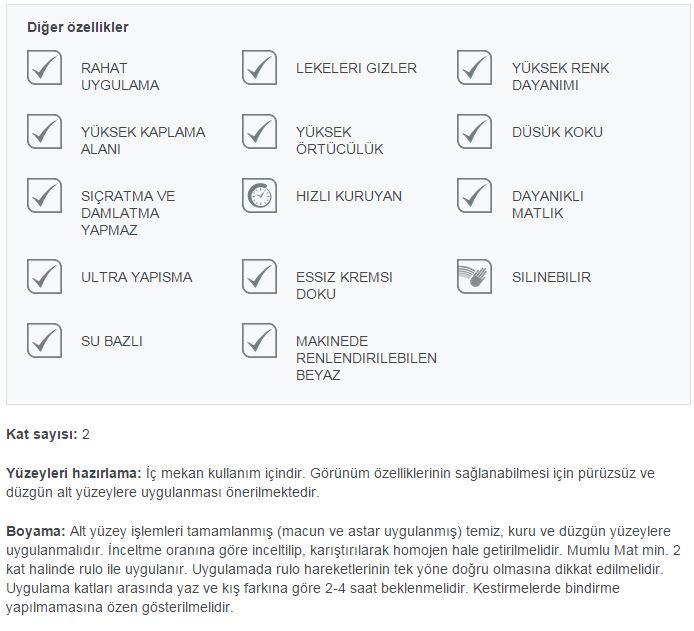Screen dimensions: 694x631
Task: Click the checkmark icon for YÜKSEK RENK DAYANIMI
Action: tap(474, 68)
